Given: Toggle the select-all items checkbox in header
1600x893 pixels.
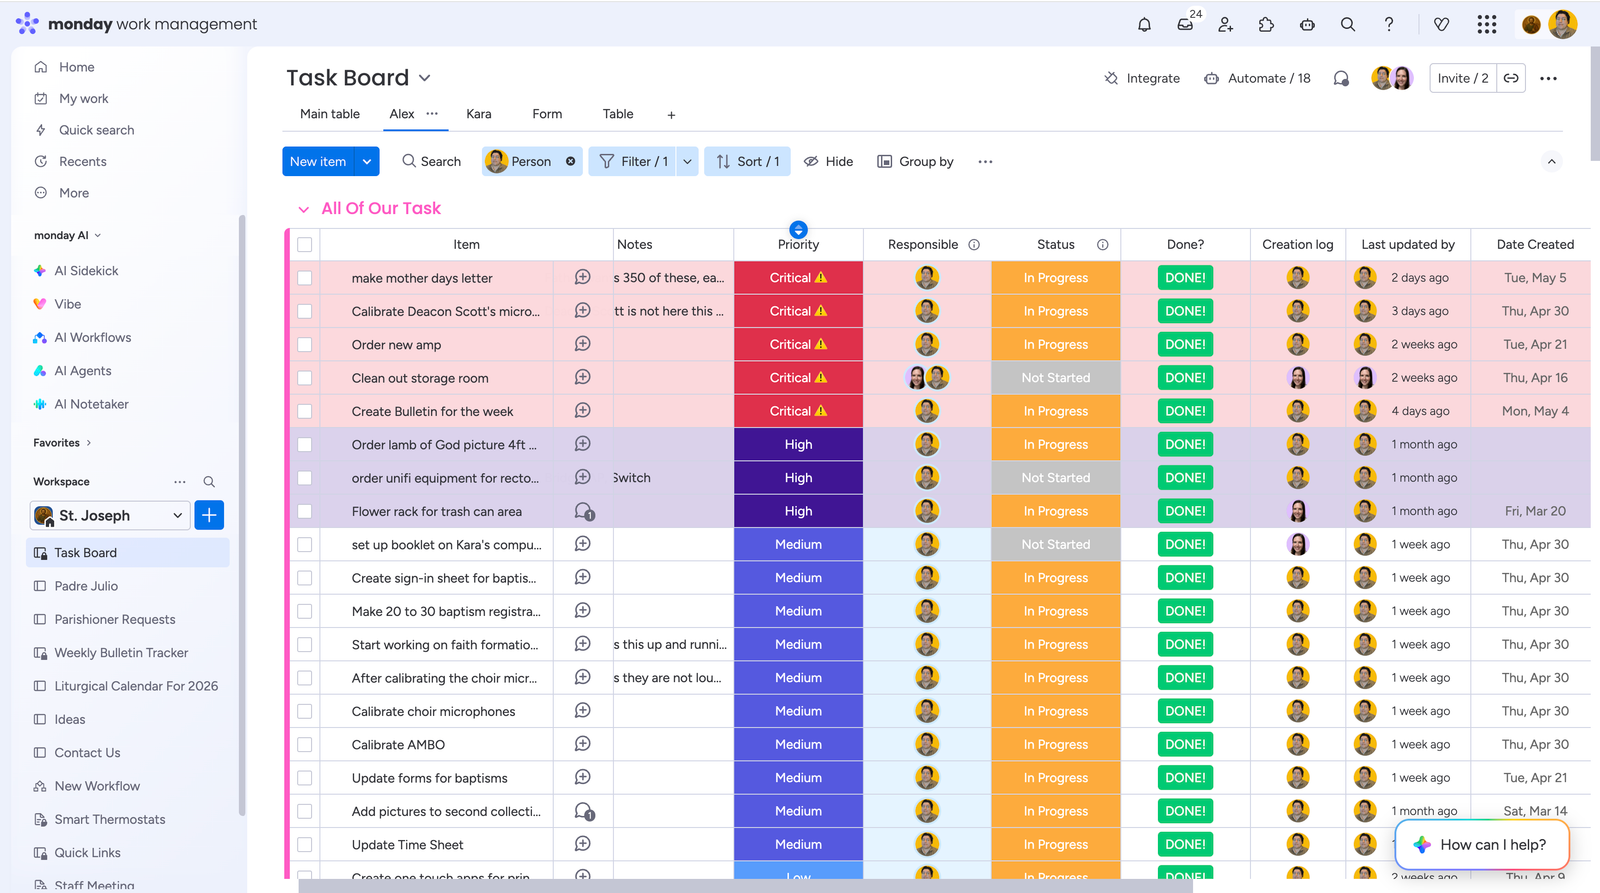Looking at the screenshot, I should tap(305, 244).
